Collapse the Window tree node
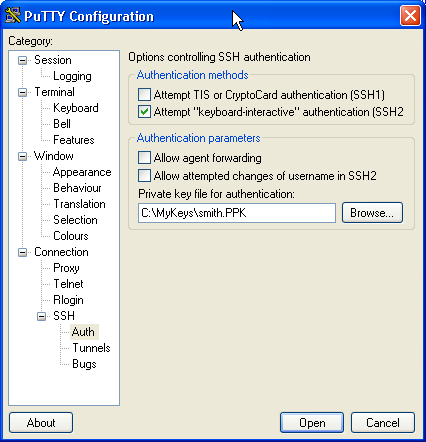The image size is (426, 442). point(22,156)
